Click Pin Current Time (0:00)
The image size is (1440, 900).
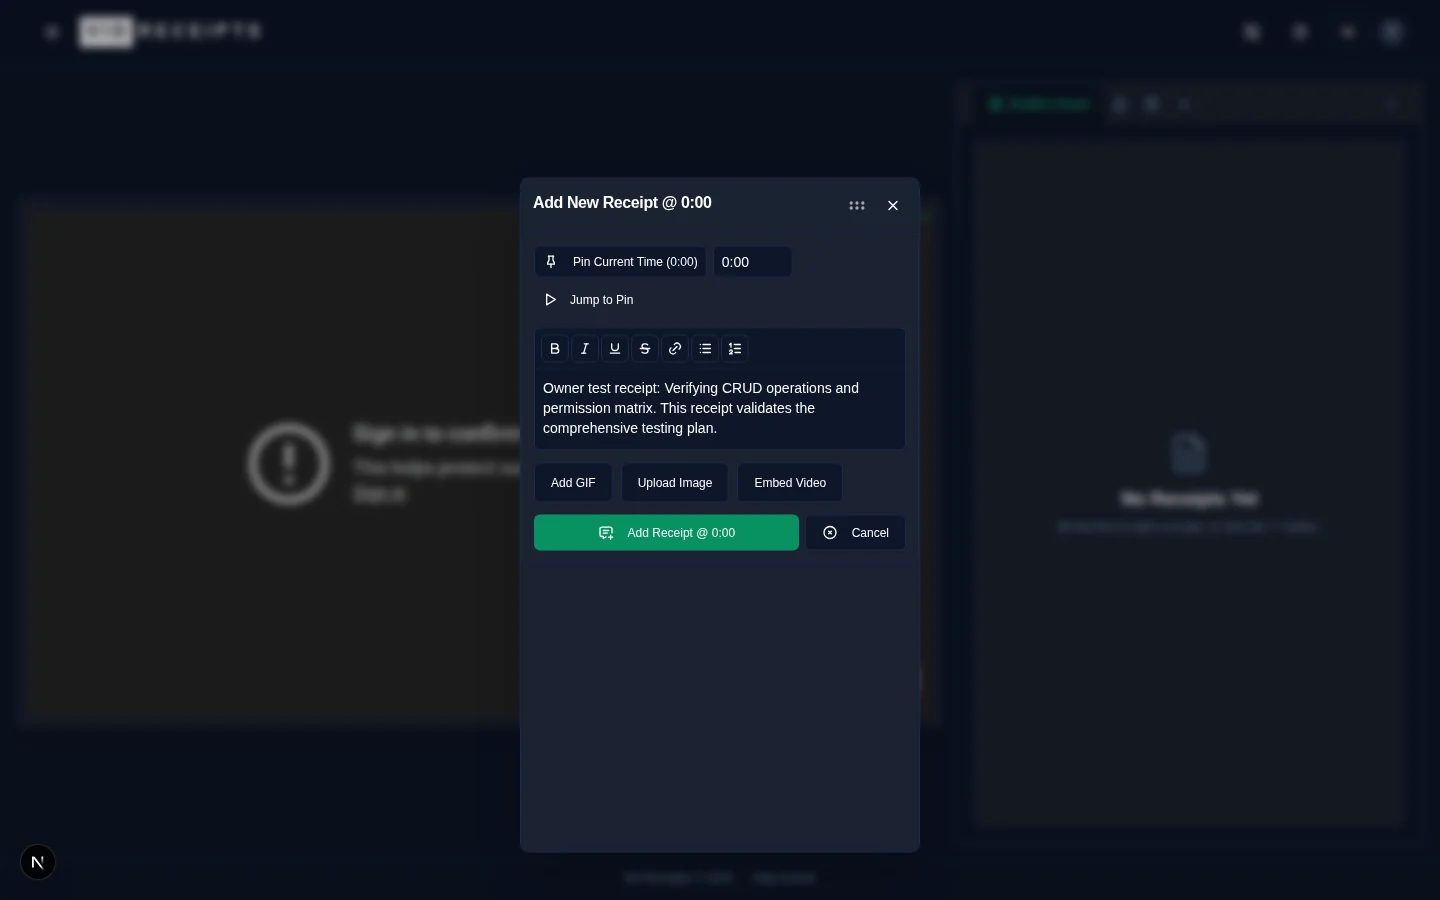(620, 261)
